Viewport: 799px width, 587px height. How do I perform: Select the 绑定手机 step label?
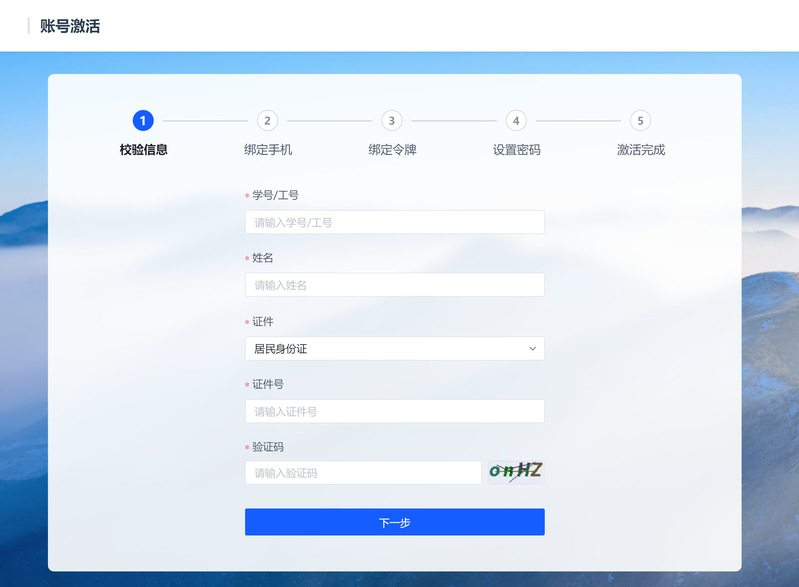[x=267, y=150]
